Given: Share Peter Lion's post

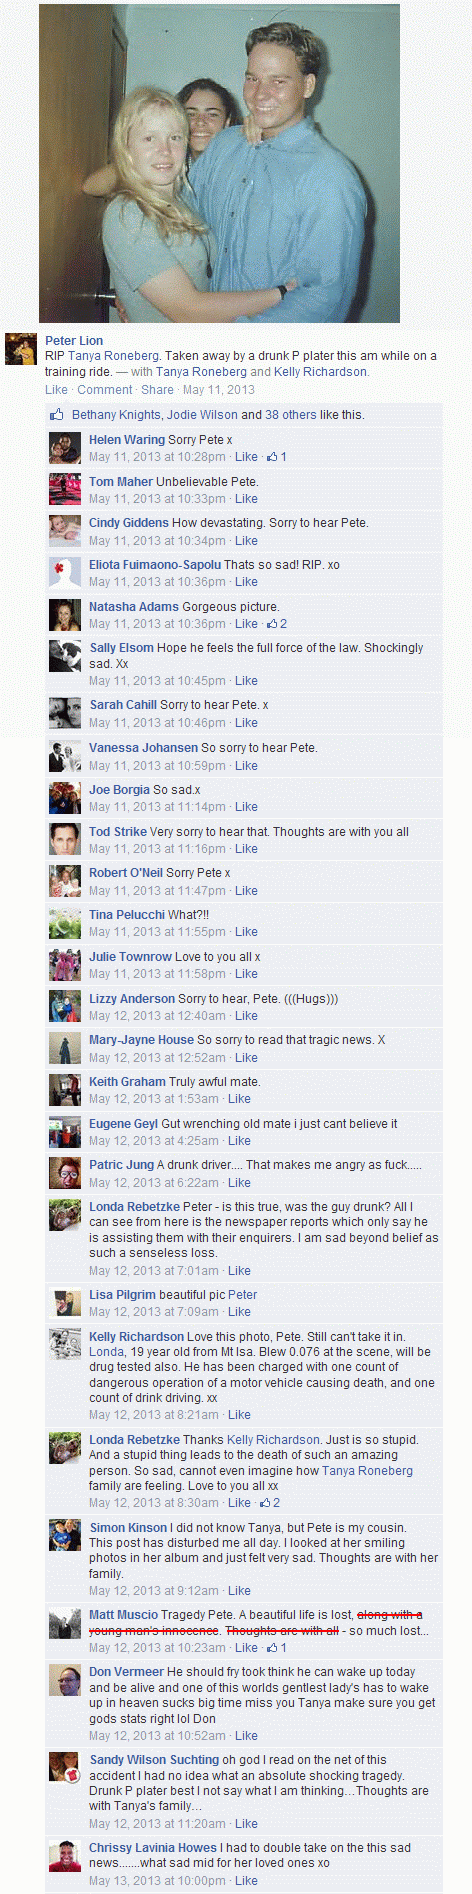Looking at the screenshot, I should coord(157,390).
